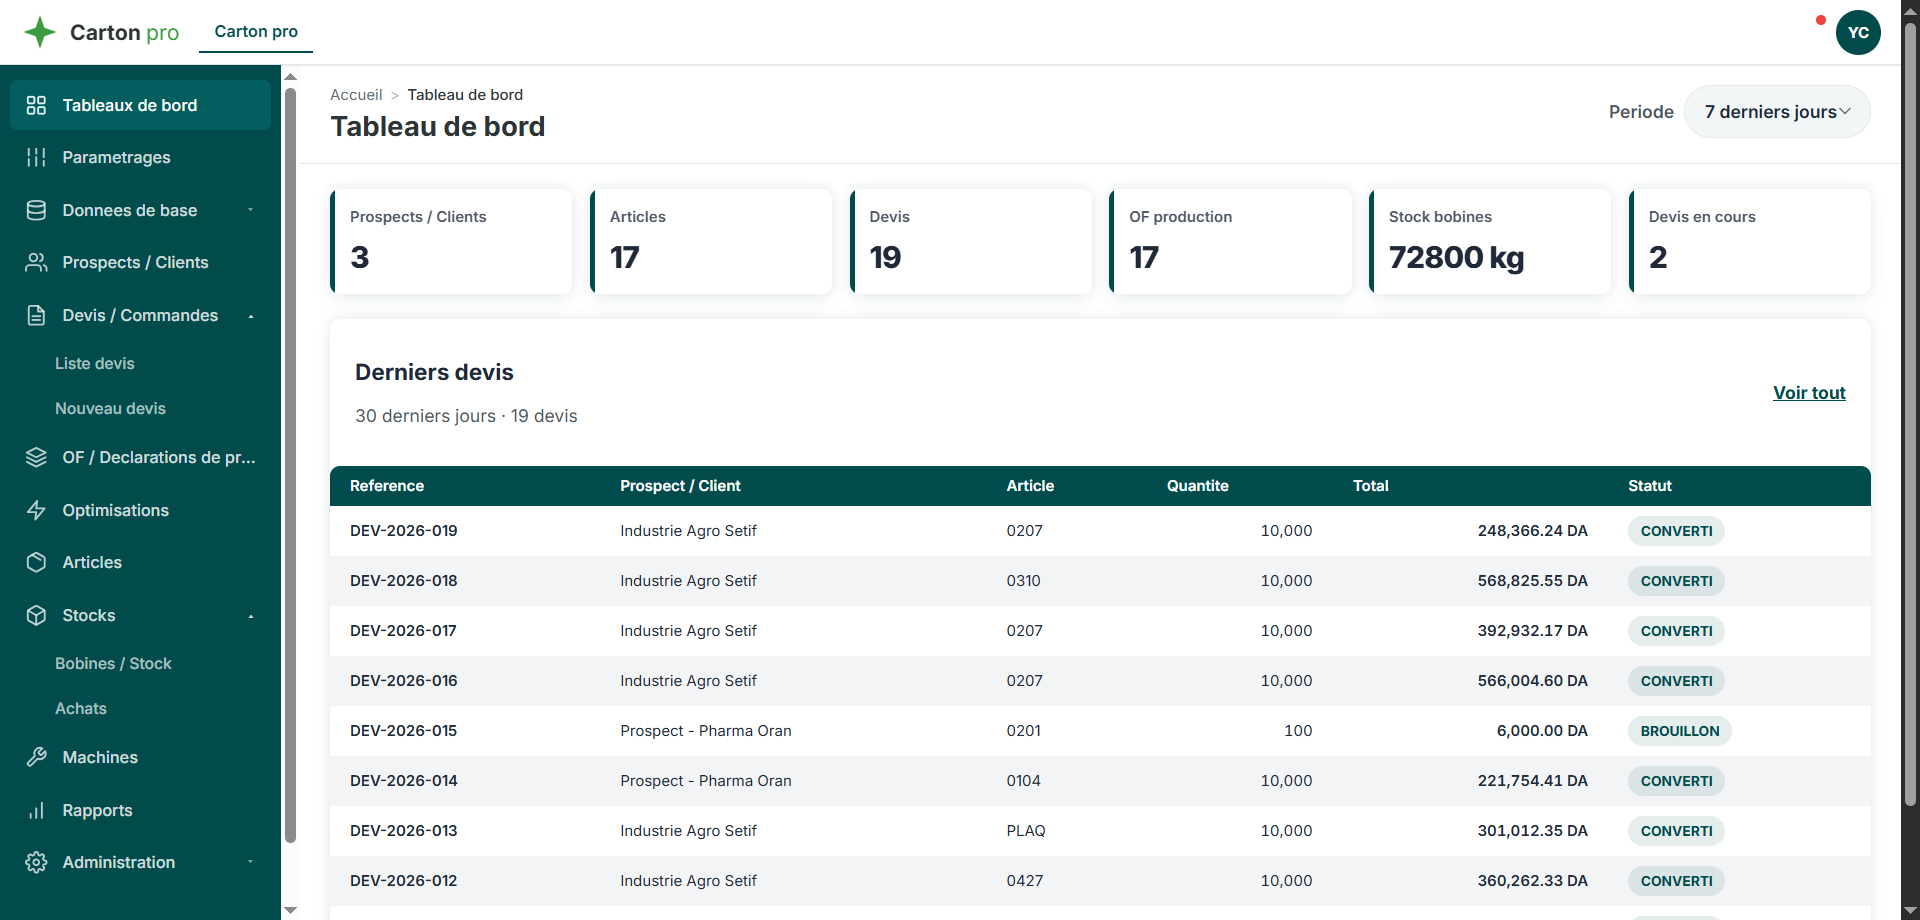Viewport: 1920px width, 920px height.
Task: Click the Articles hexagon icon
Action: click(x=37, y=562)
